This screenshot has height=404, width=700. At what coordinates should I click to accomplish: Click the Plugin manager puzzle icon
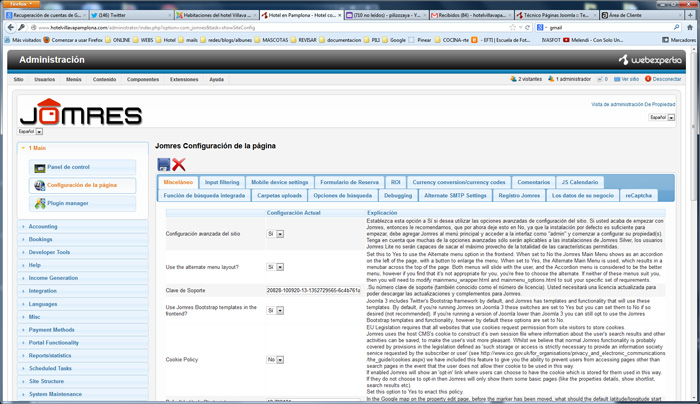coord(40,204)
